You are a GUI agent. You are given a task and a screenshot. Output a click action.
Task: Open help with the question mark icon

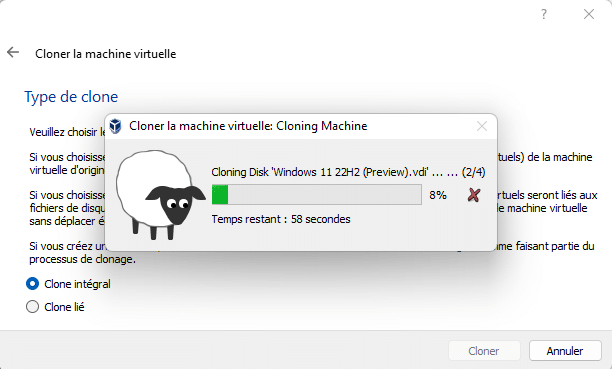[x=544, y=14]
